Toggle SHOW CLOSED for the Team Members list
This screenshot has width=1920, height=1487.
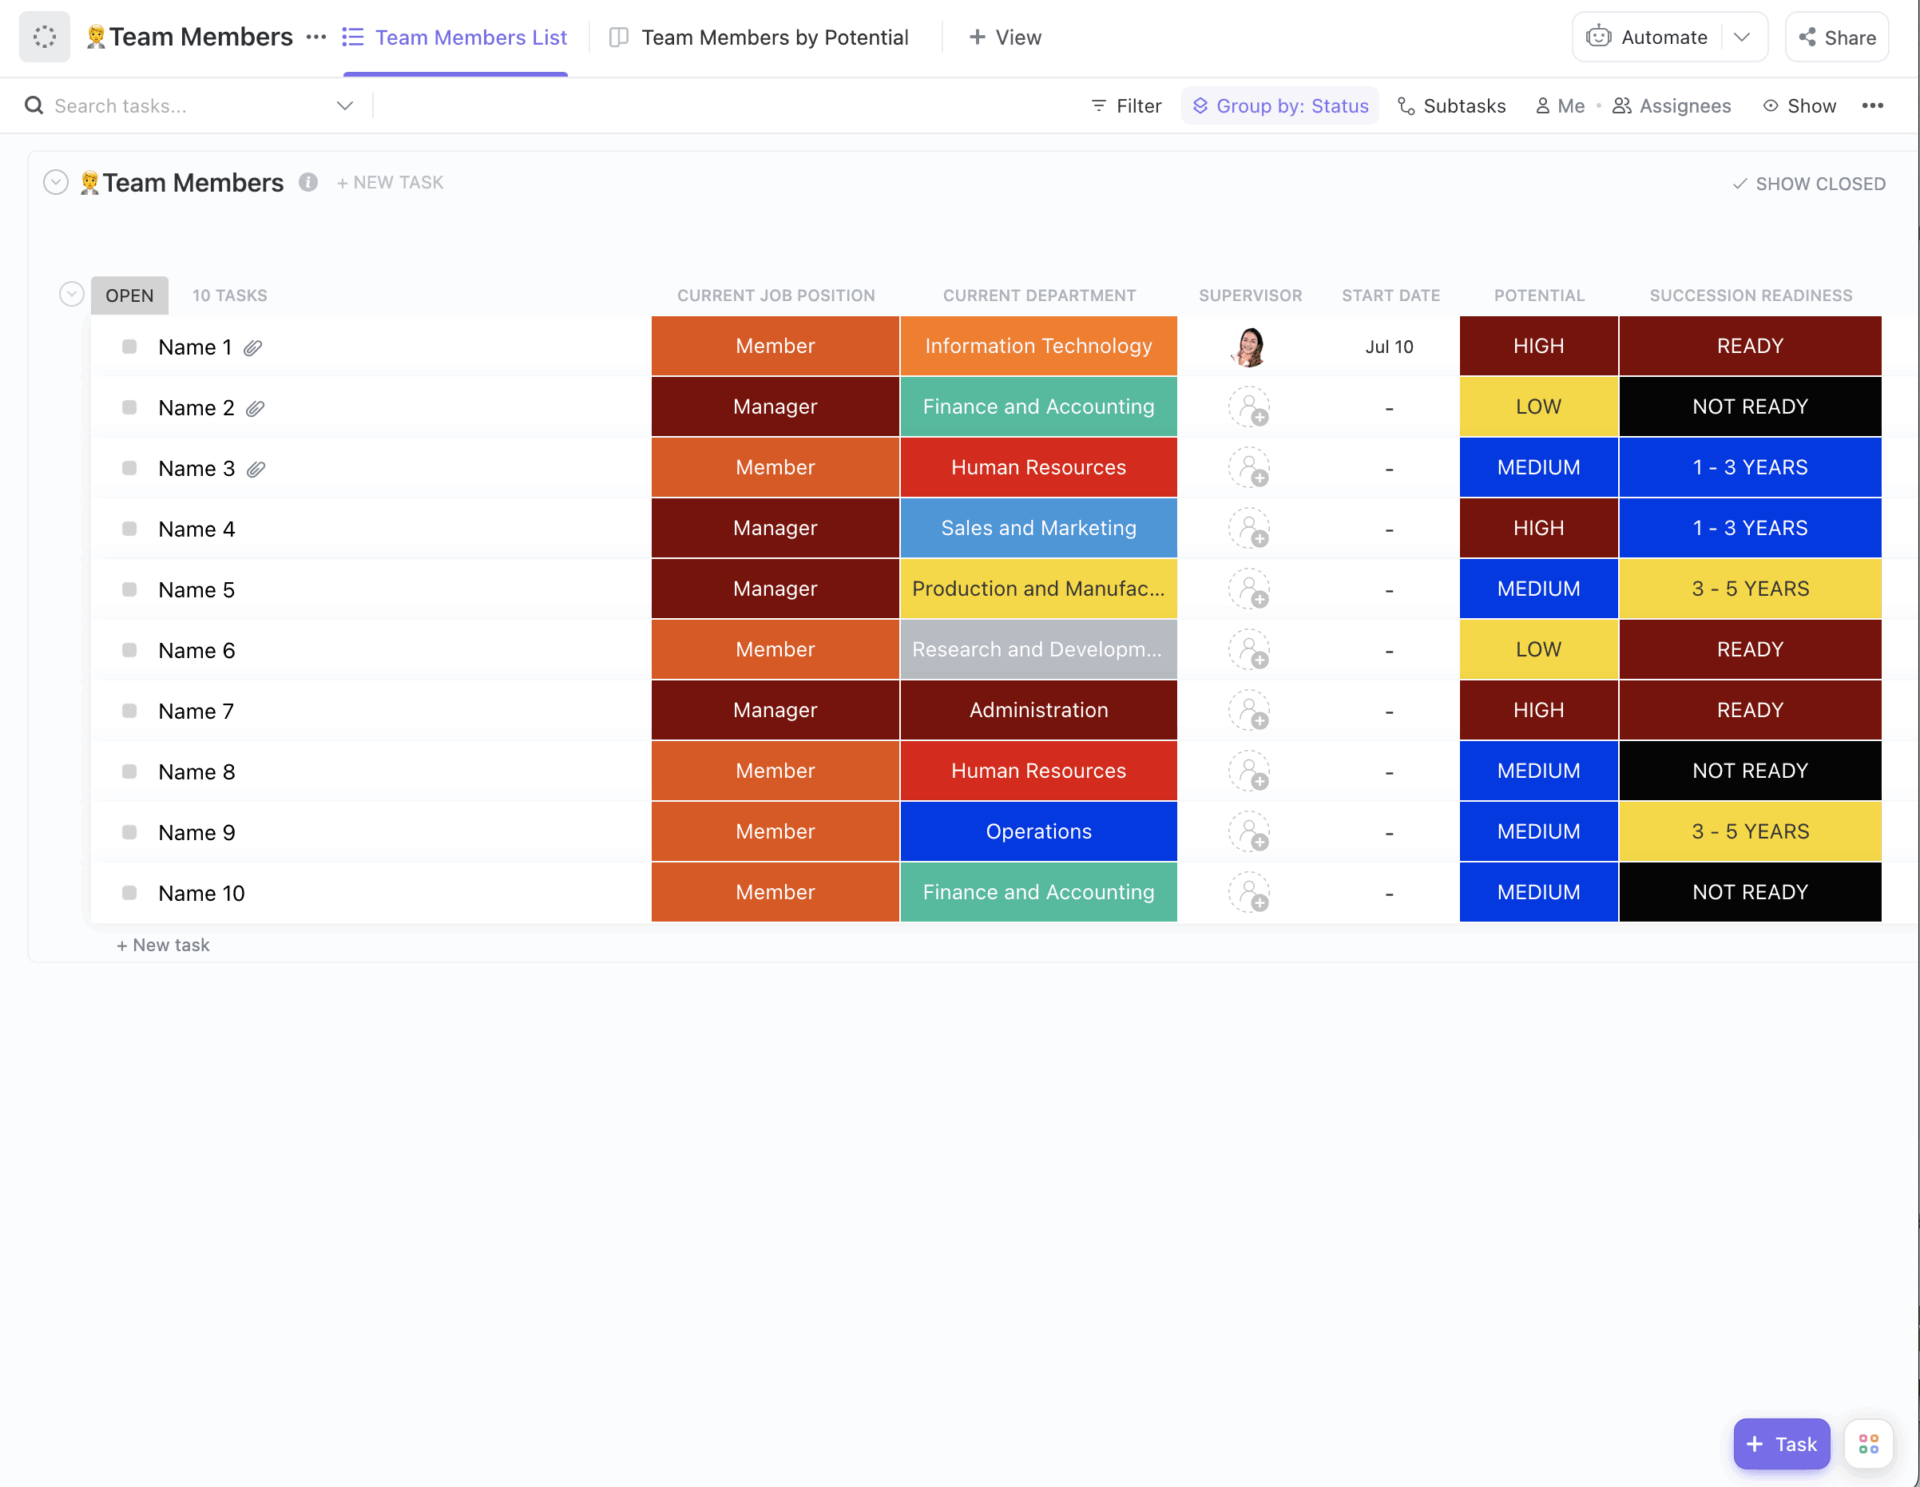pos(1808,183)
